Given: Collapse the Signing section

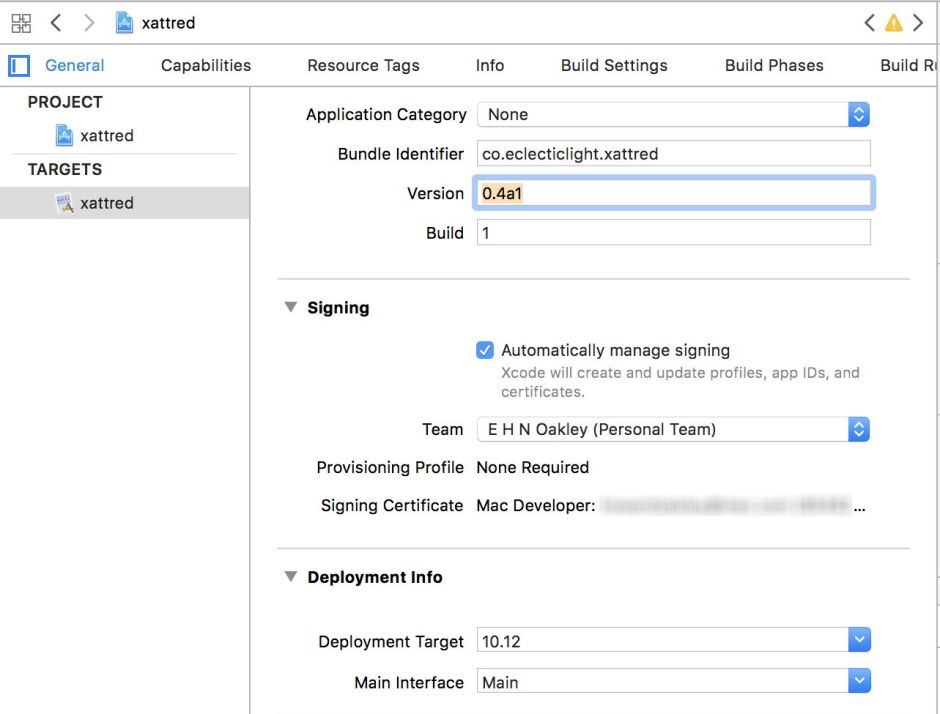Looking at the screenshot, I should click(x=291, y=308).
